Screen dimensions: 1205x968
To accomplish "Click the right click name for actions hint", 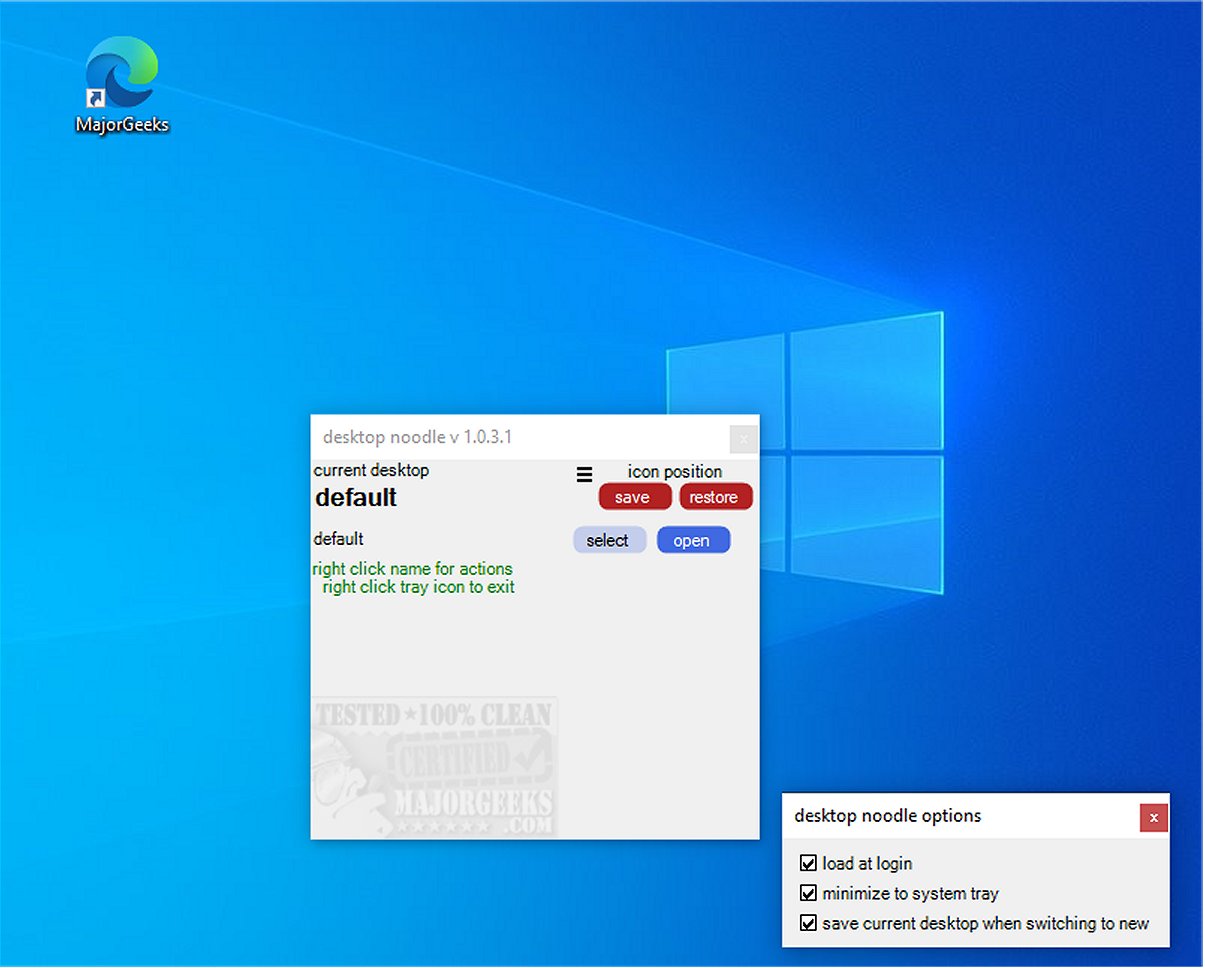I will (412, 569).
